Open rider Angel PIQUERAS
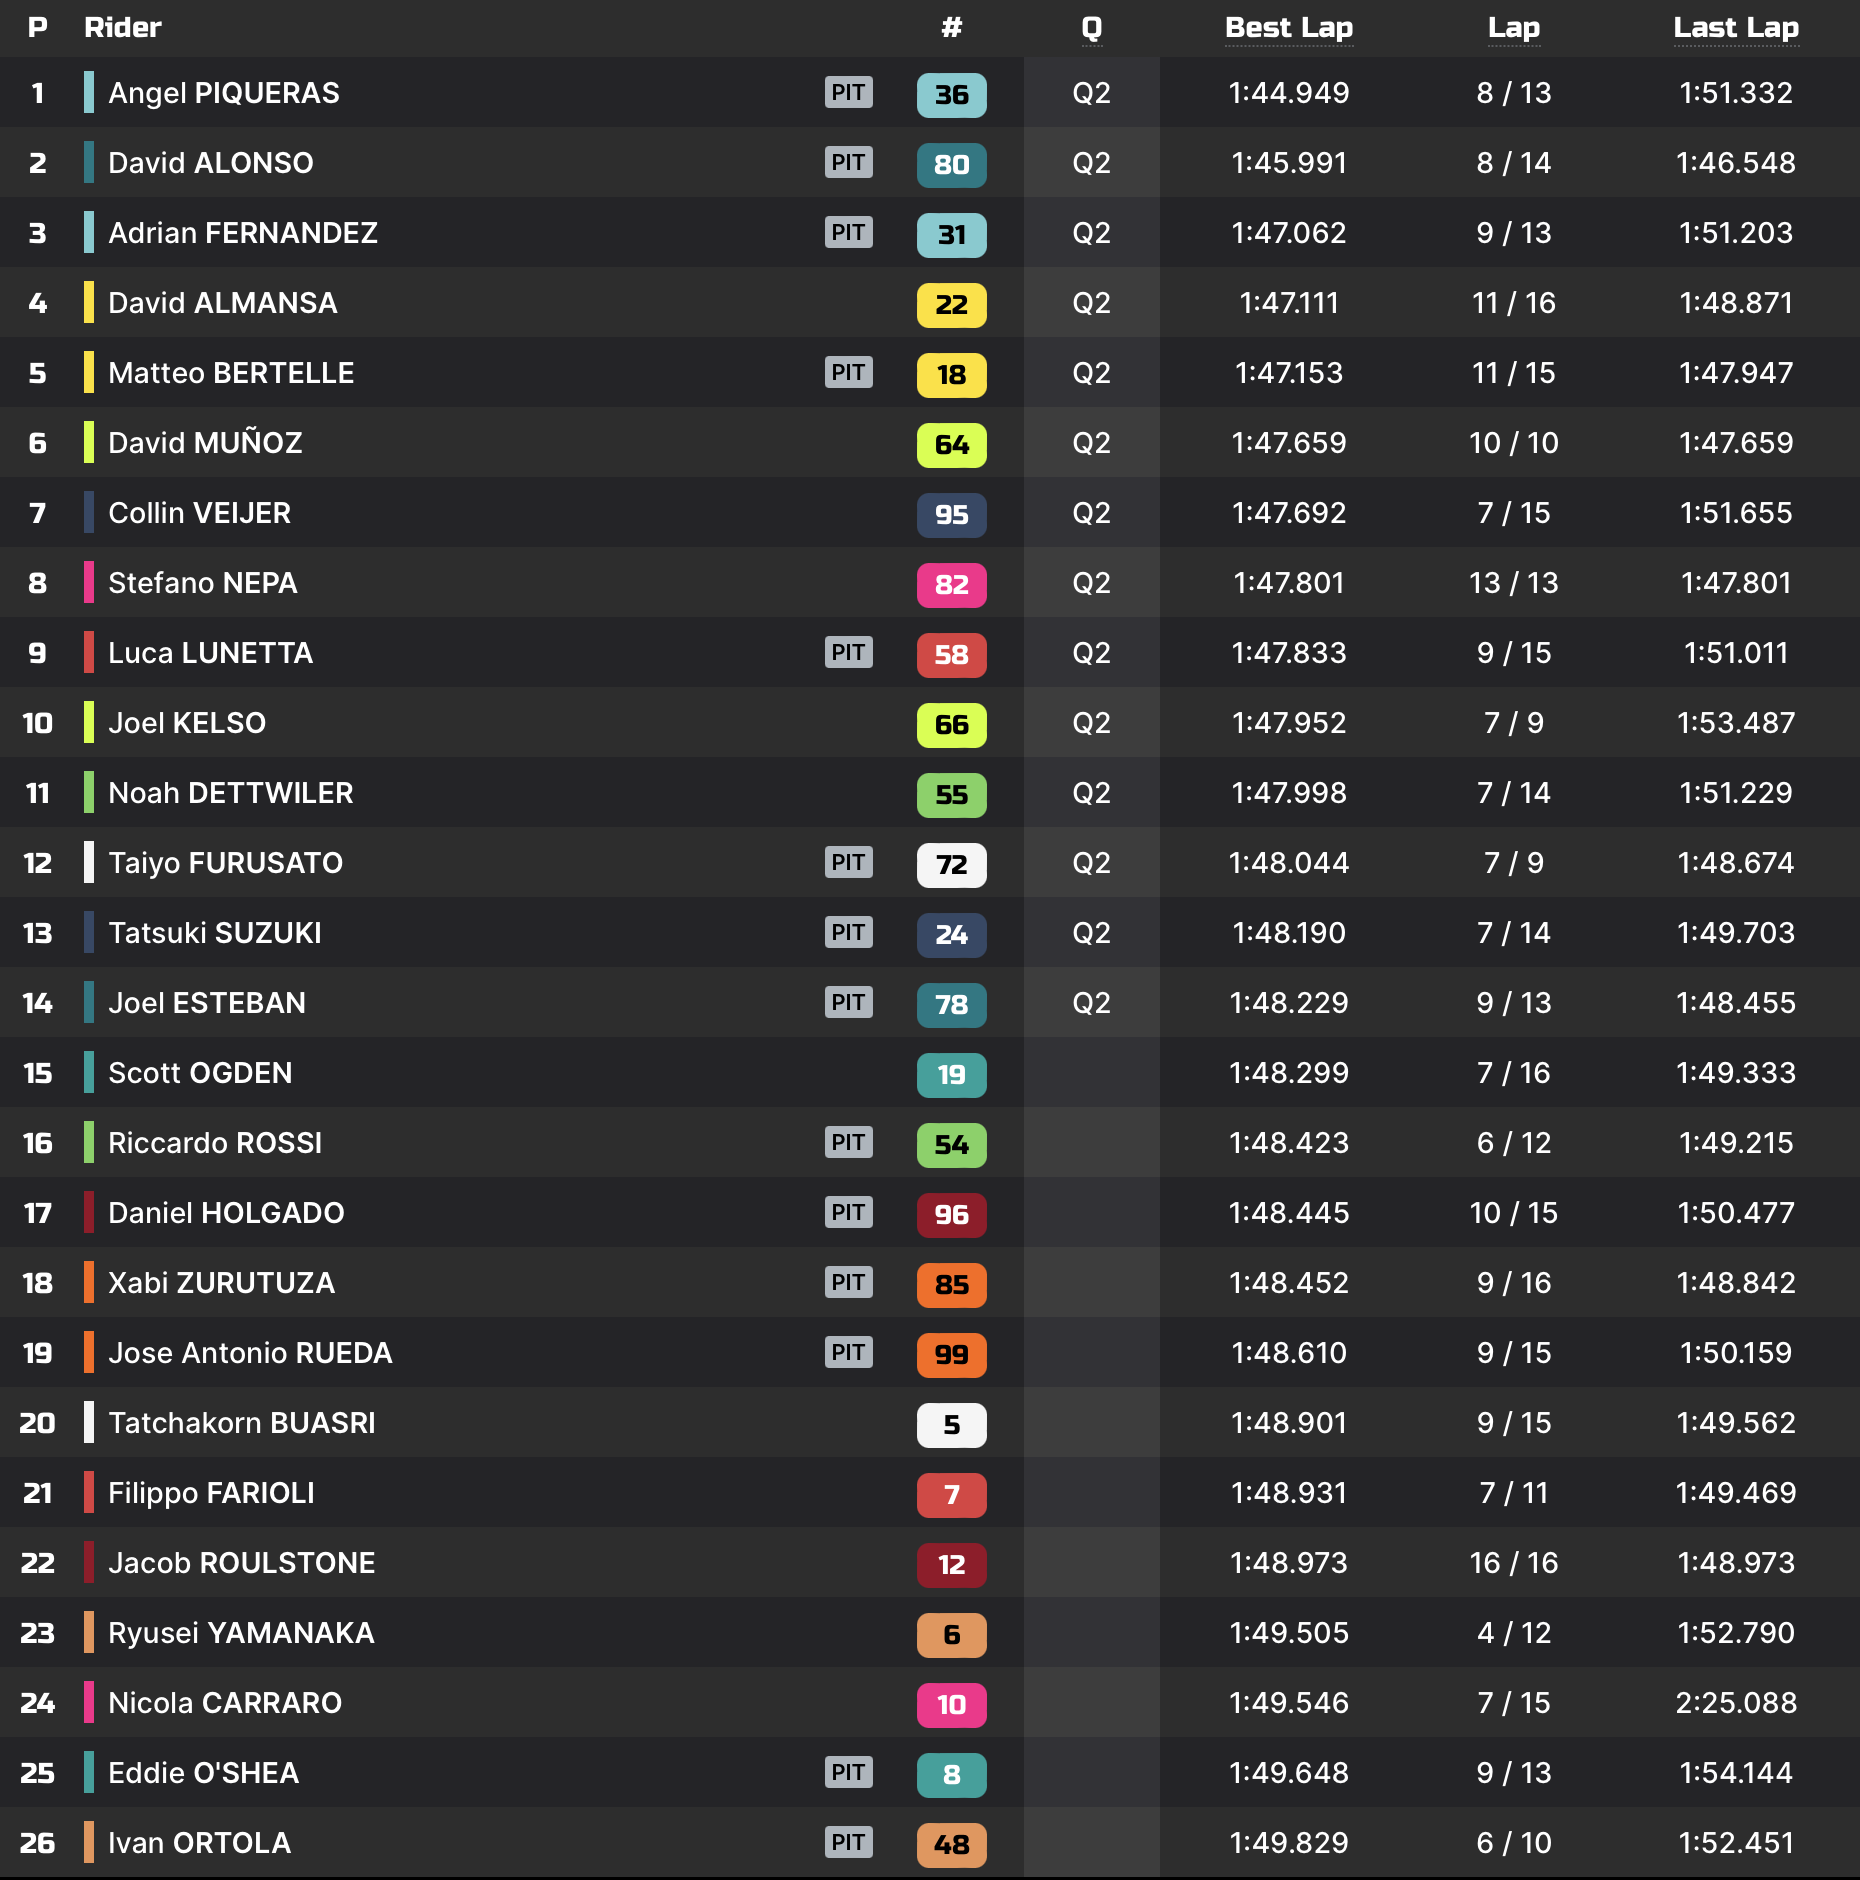Viewport: 1860px width, 1880px height. coord(224,93)
